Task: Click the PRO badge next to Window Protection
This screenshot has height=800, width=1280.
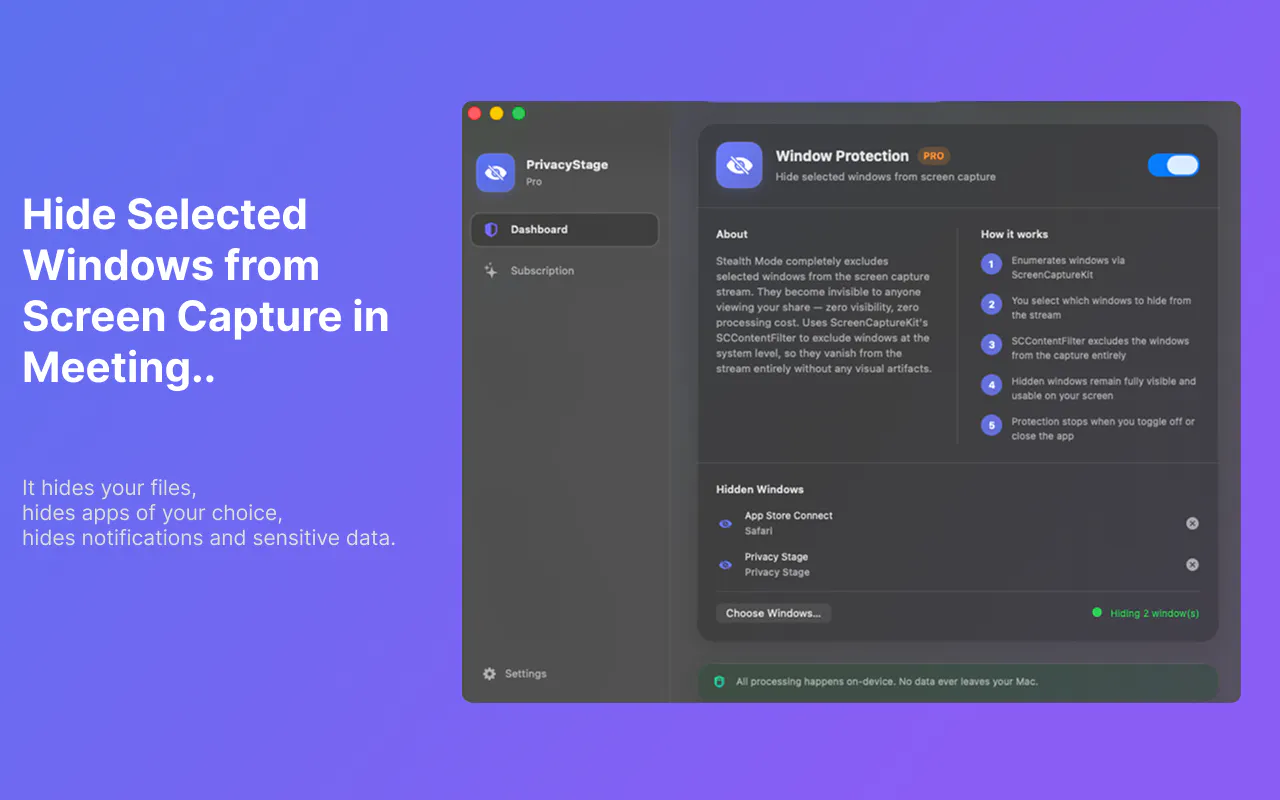Action: click(933, 156)
